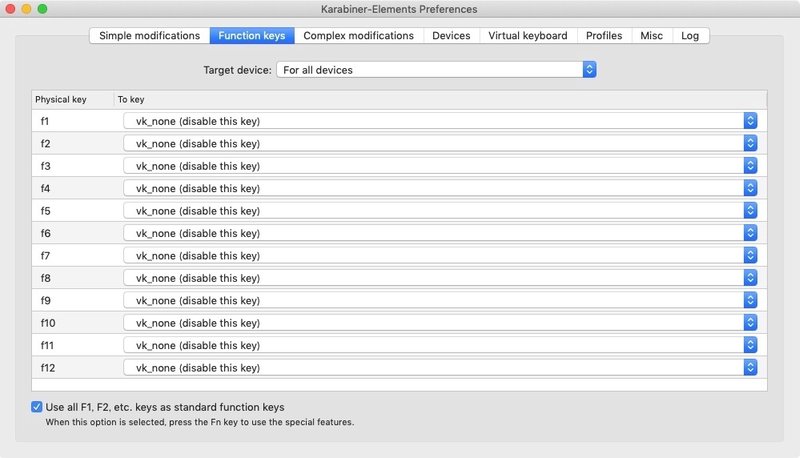The width and height of the screenshot is (800, 458).
Task: Minimize the Preferences window with yellow button
Action: 27,9
